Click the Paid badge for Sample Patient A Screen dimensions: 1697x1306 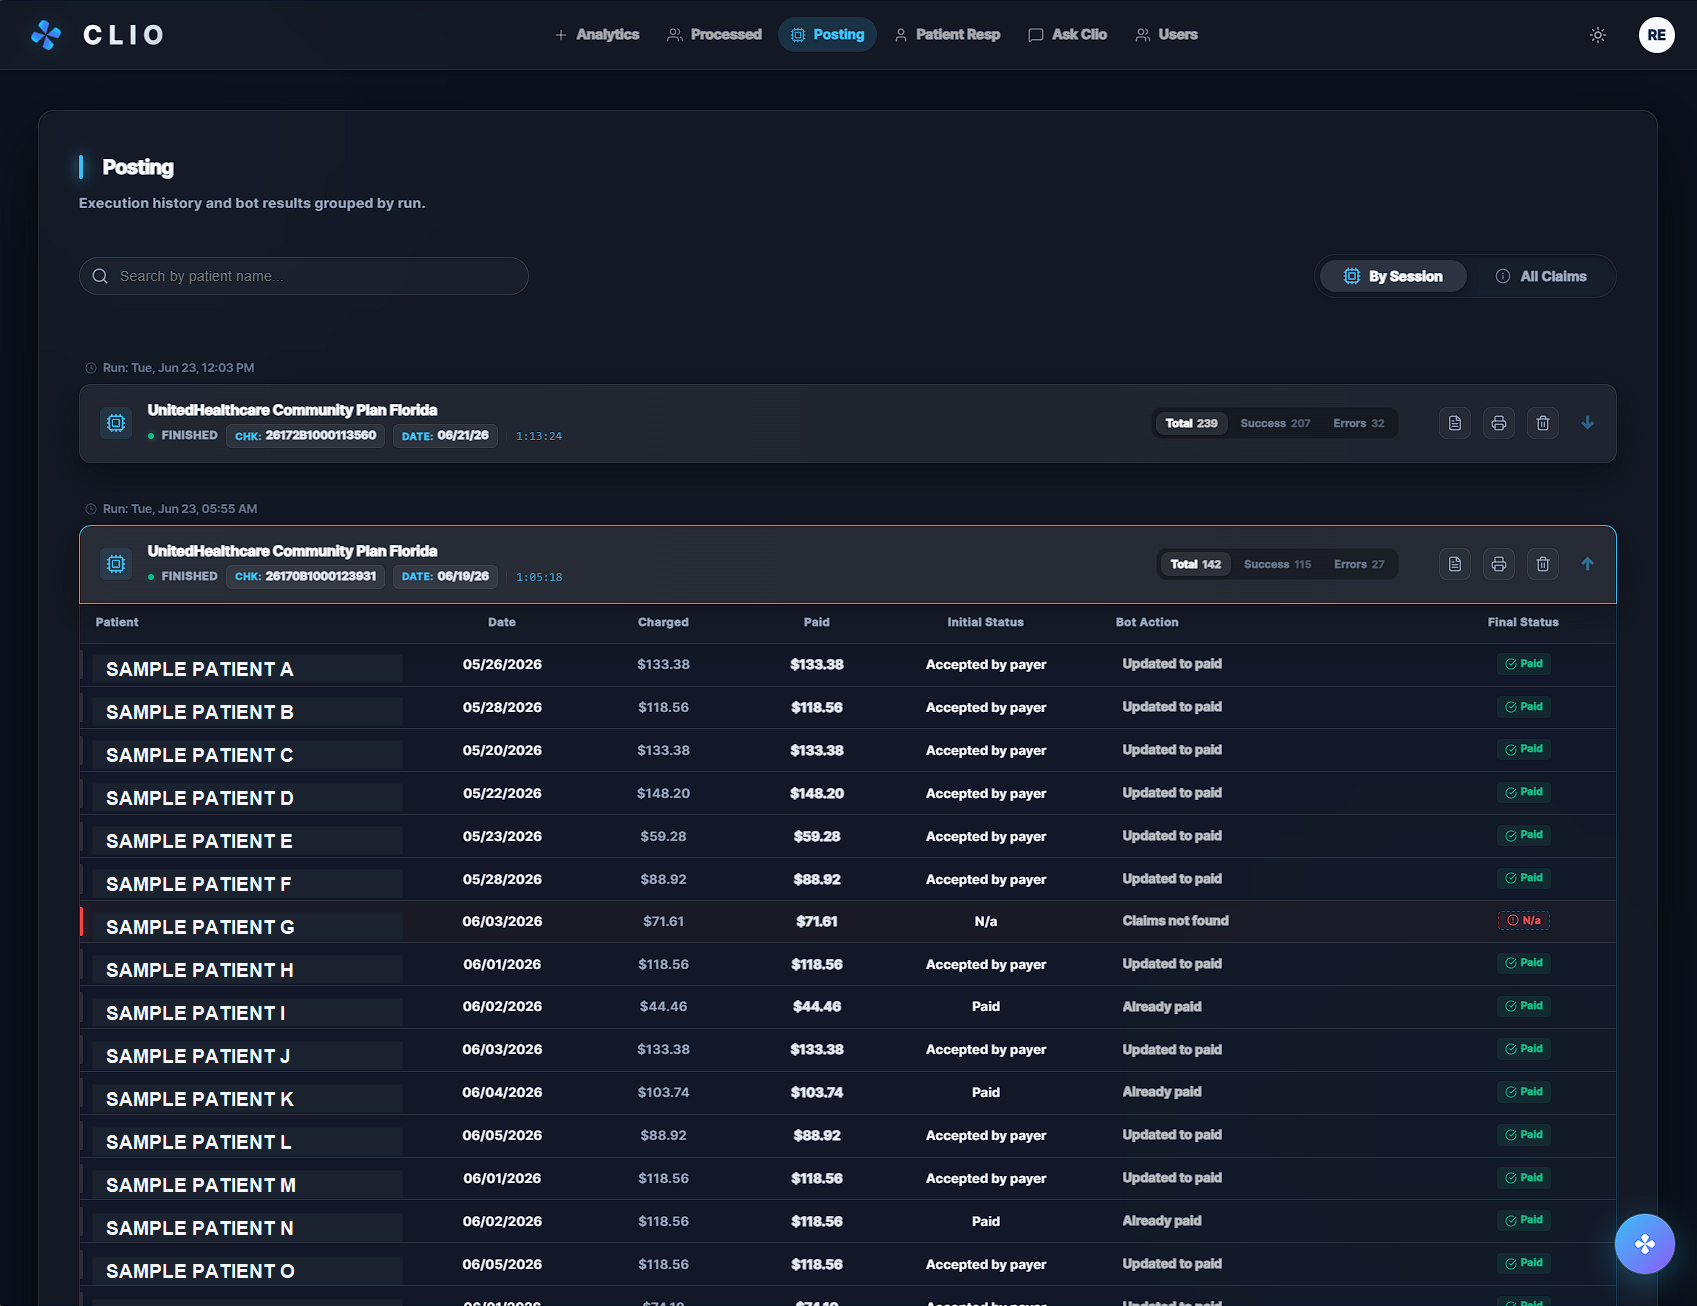point(1524,664)
